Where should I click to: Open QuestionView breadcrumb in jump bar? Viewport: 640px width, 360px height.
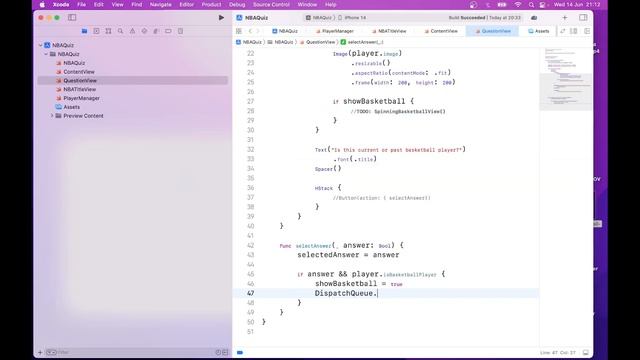point(317,42)
